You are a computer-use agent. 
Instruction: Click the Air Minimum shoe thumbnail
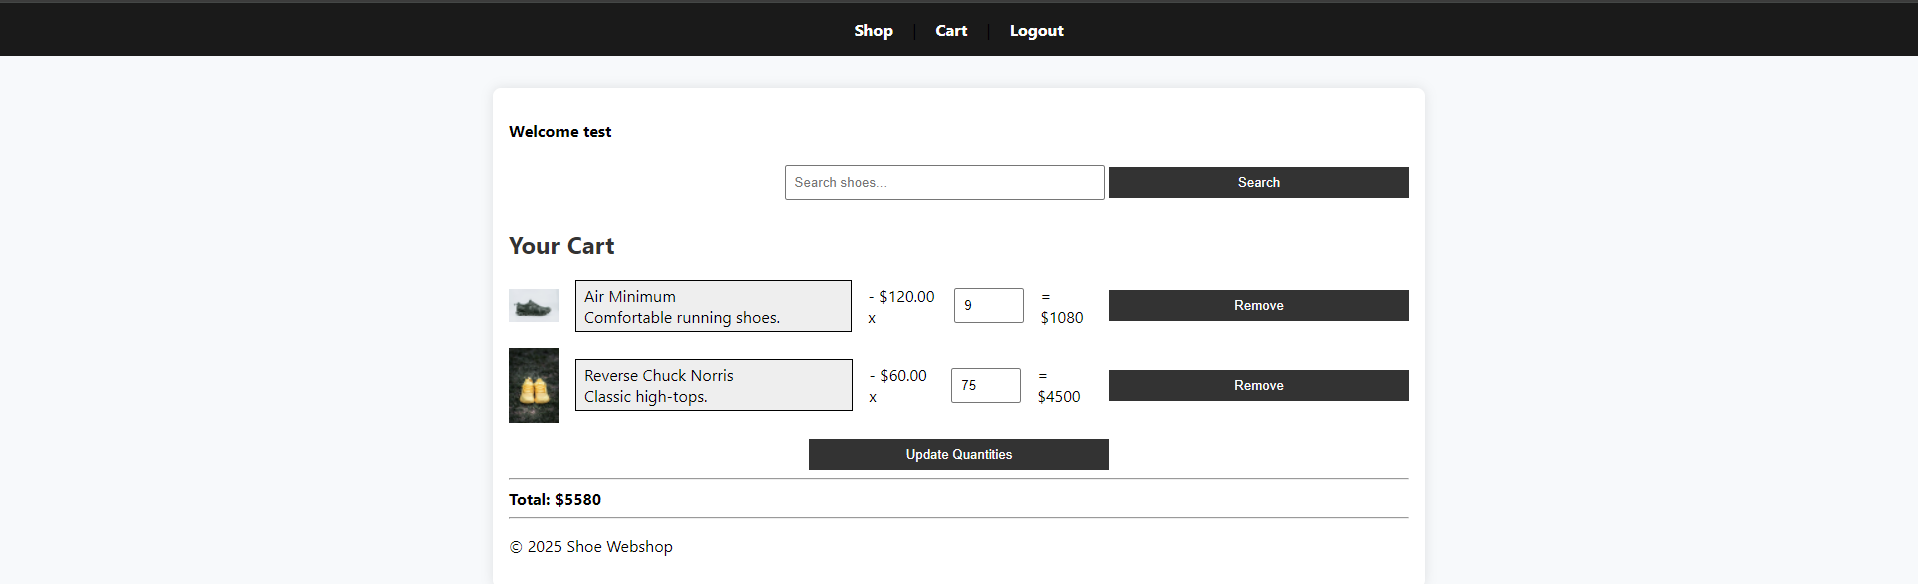pyautogui.click(x=534, y=306)
